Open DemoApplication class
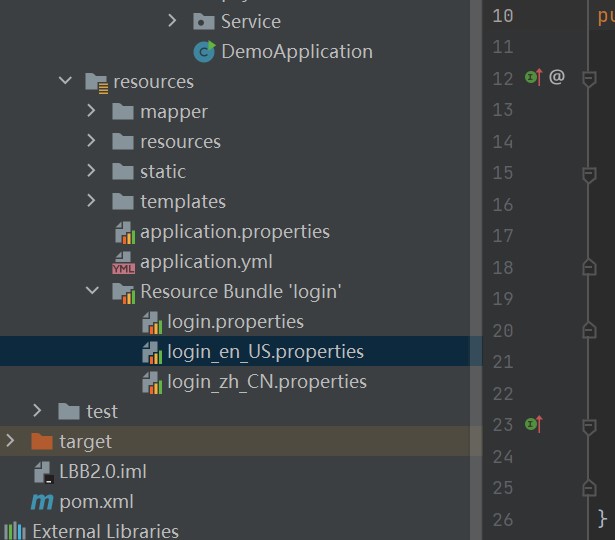 (x=297, y=51)
